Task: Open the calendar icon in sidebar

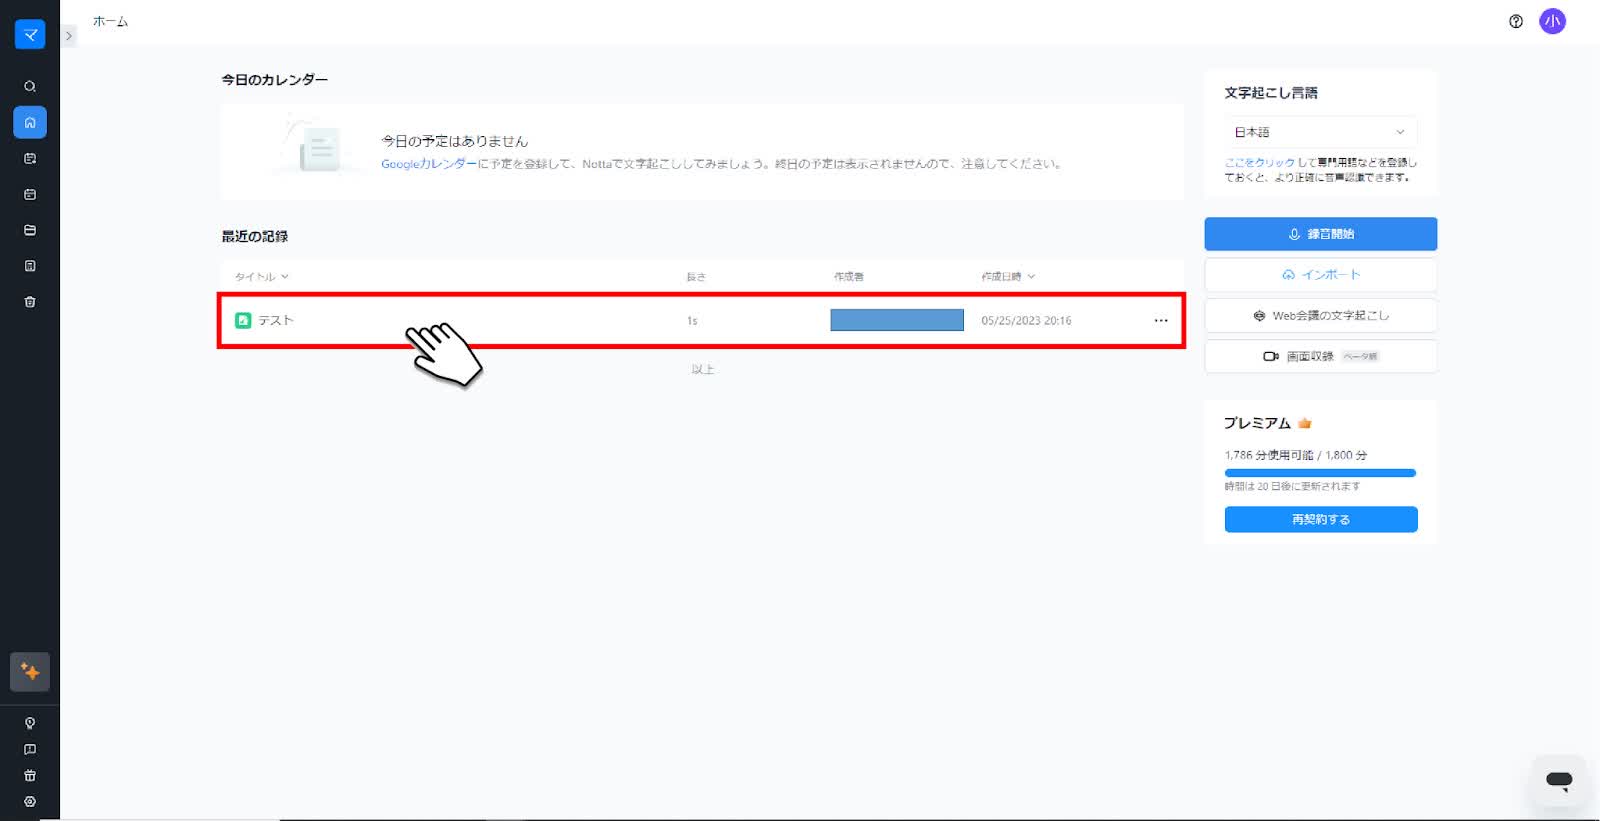Action: coord(30,194)
